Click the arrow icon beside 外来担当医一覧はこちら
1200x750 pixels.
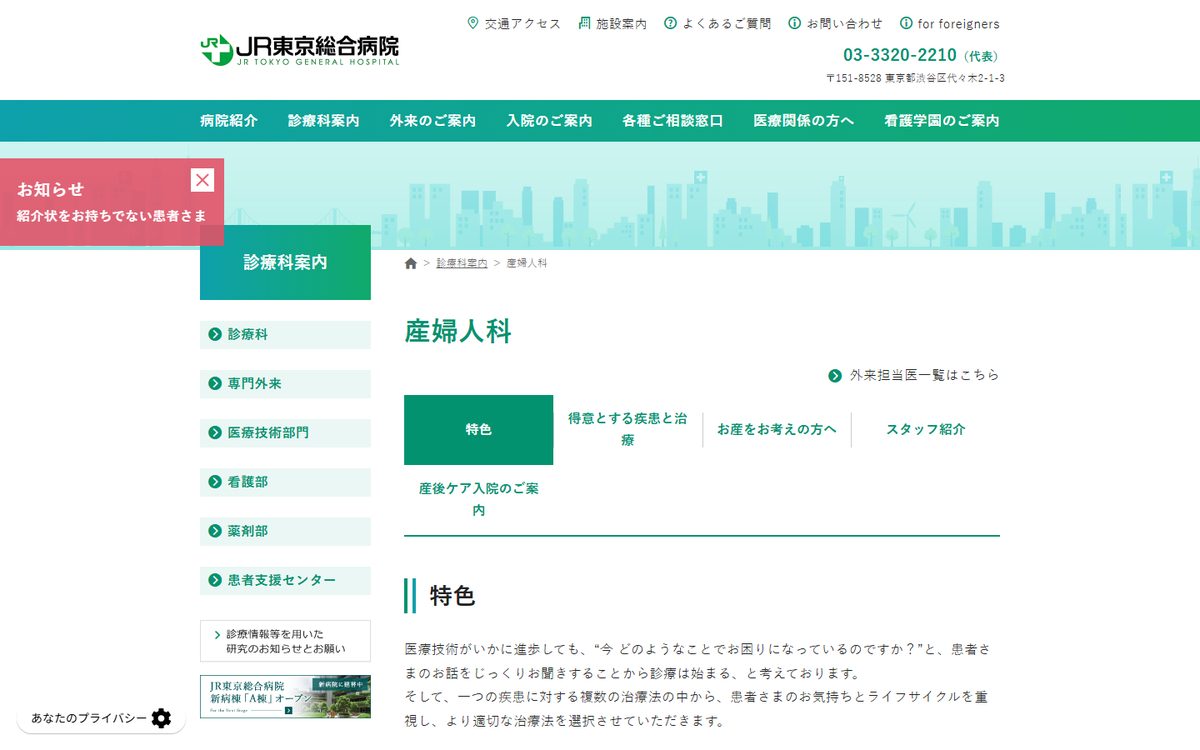(x=835, y=375)
